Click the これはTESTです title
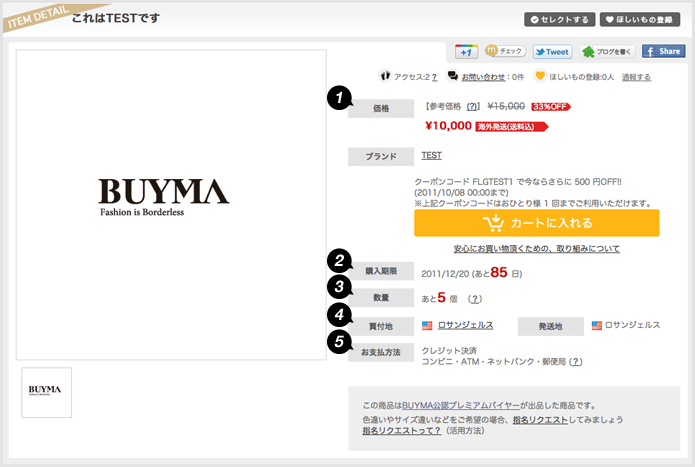 115,18
